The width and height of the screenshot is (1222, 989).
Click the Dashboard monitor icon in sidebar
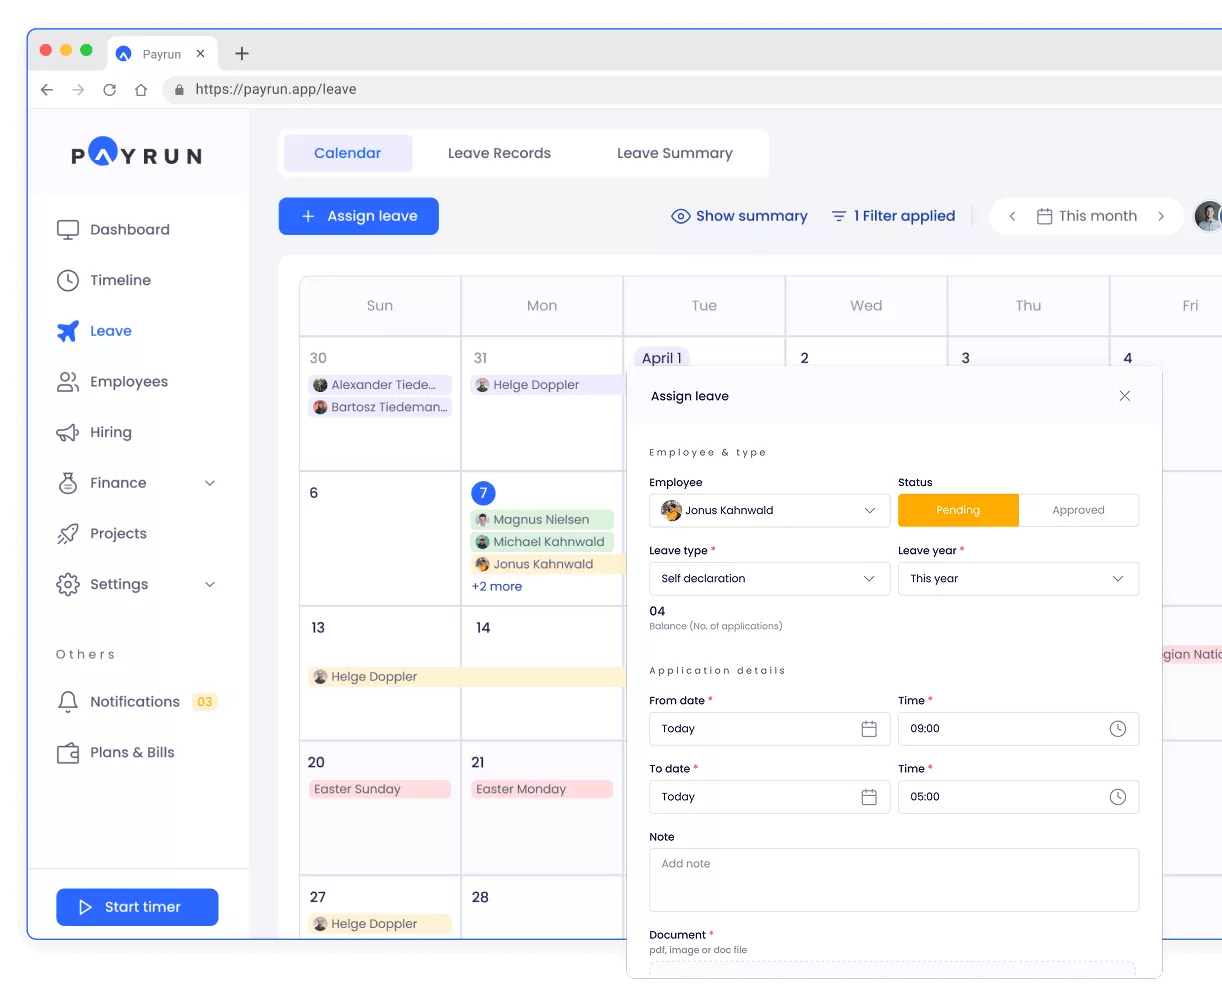(x=68, y=230)
